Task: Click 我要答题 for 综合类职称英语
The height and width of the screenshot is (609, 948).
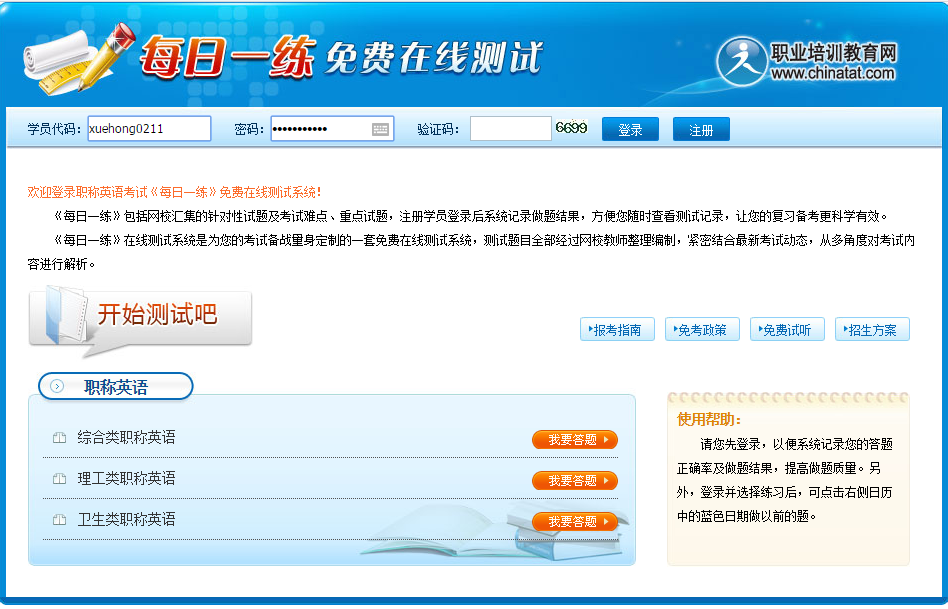Action: 574,440
